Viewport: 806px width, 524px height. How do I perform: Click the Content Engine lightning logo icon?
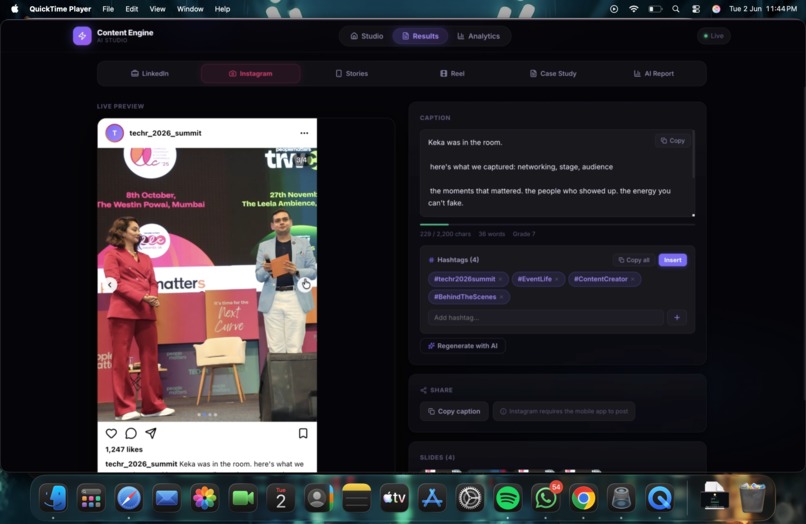[82, 36]
